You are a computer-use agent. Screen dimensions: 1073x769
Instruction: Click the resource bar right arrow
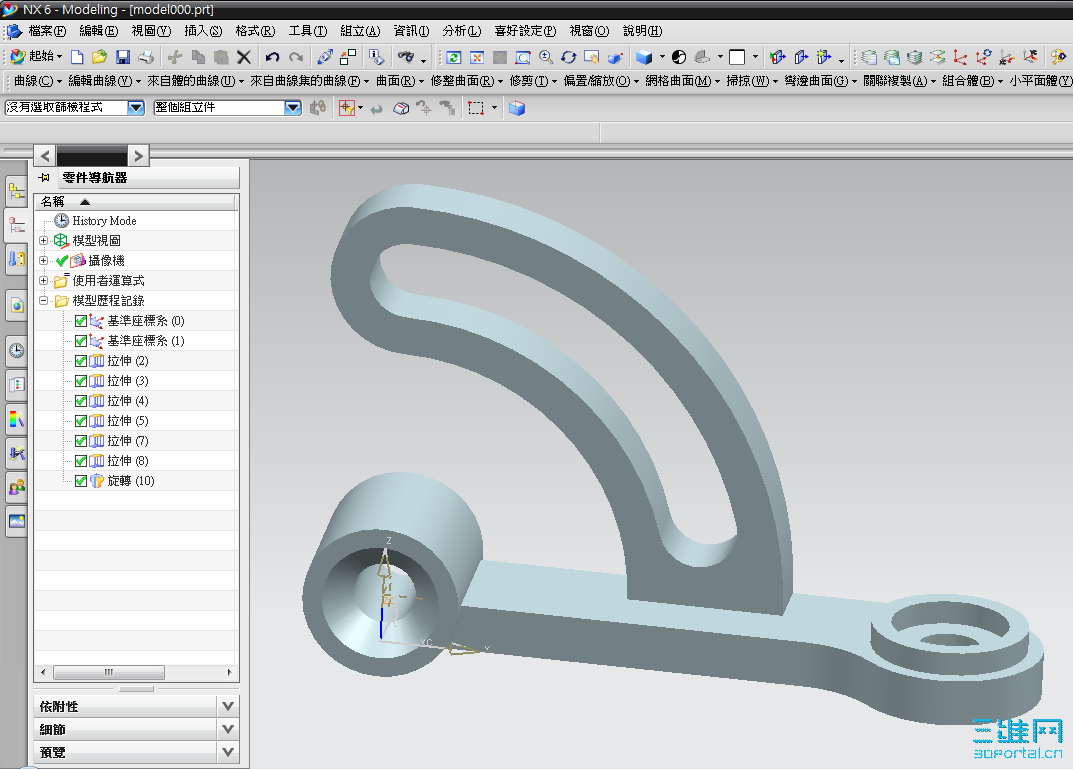138,156
